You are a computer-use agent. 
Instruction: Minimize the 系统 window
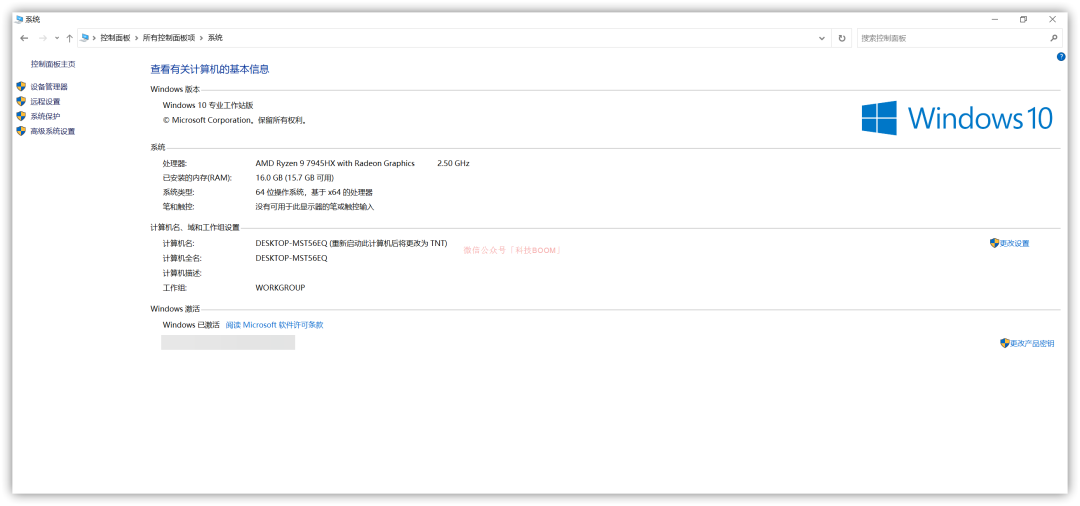tap(995, 19)
